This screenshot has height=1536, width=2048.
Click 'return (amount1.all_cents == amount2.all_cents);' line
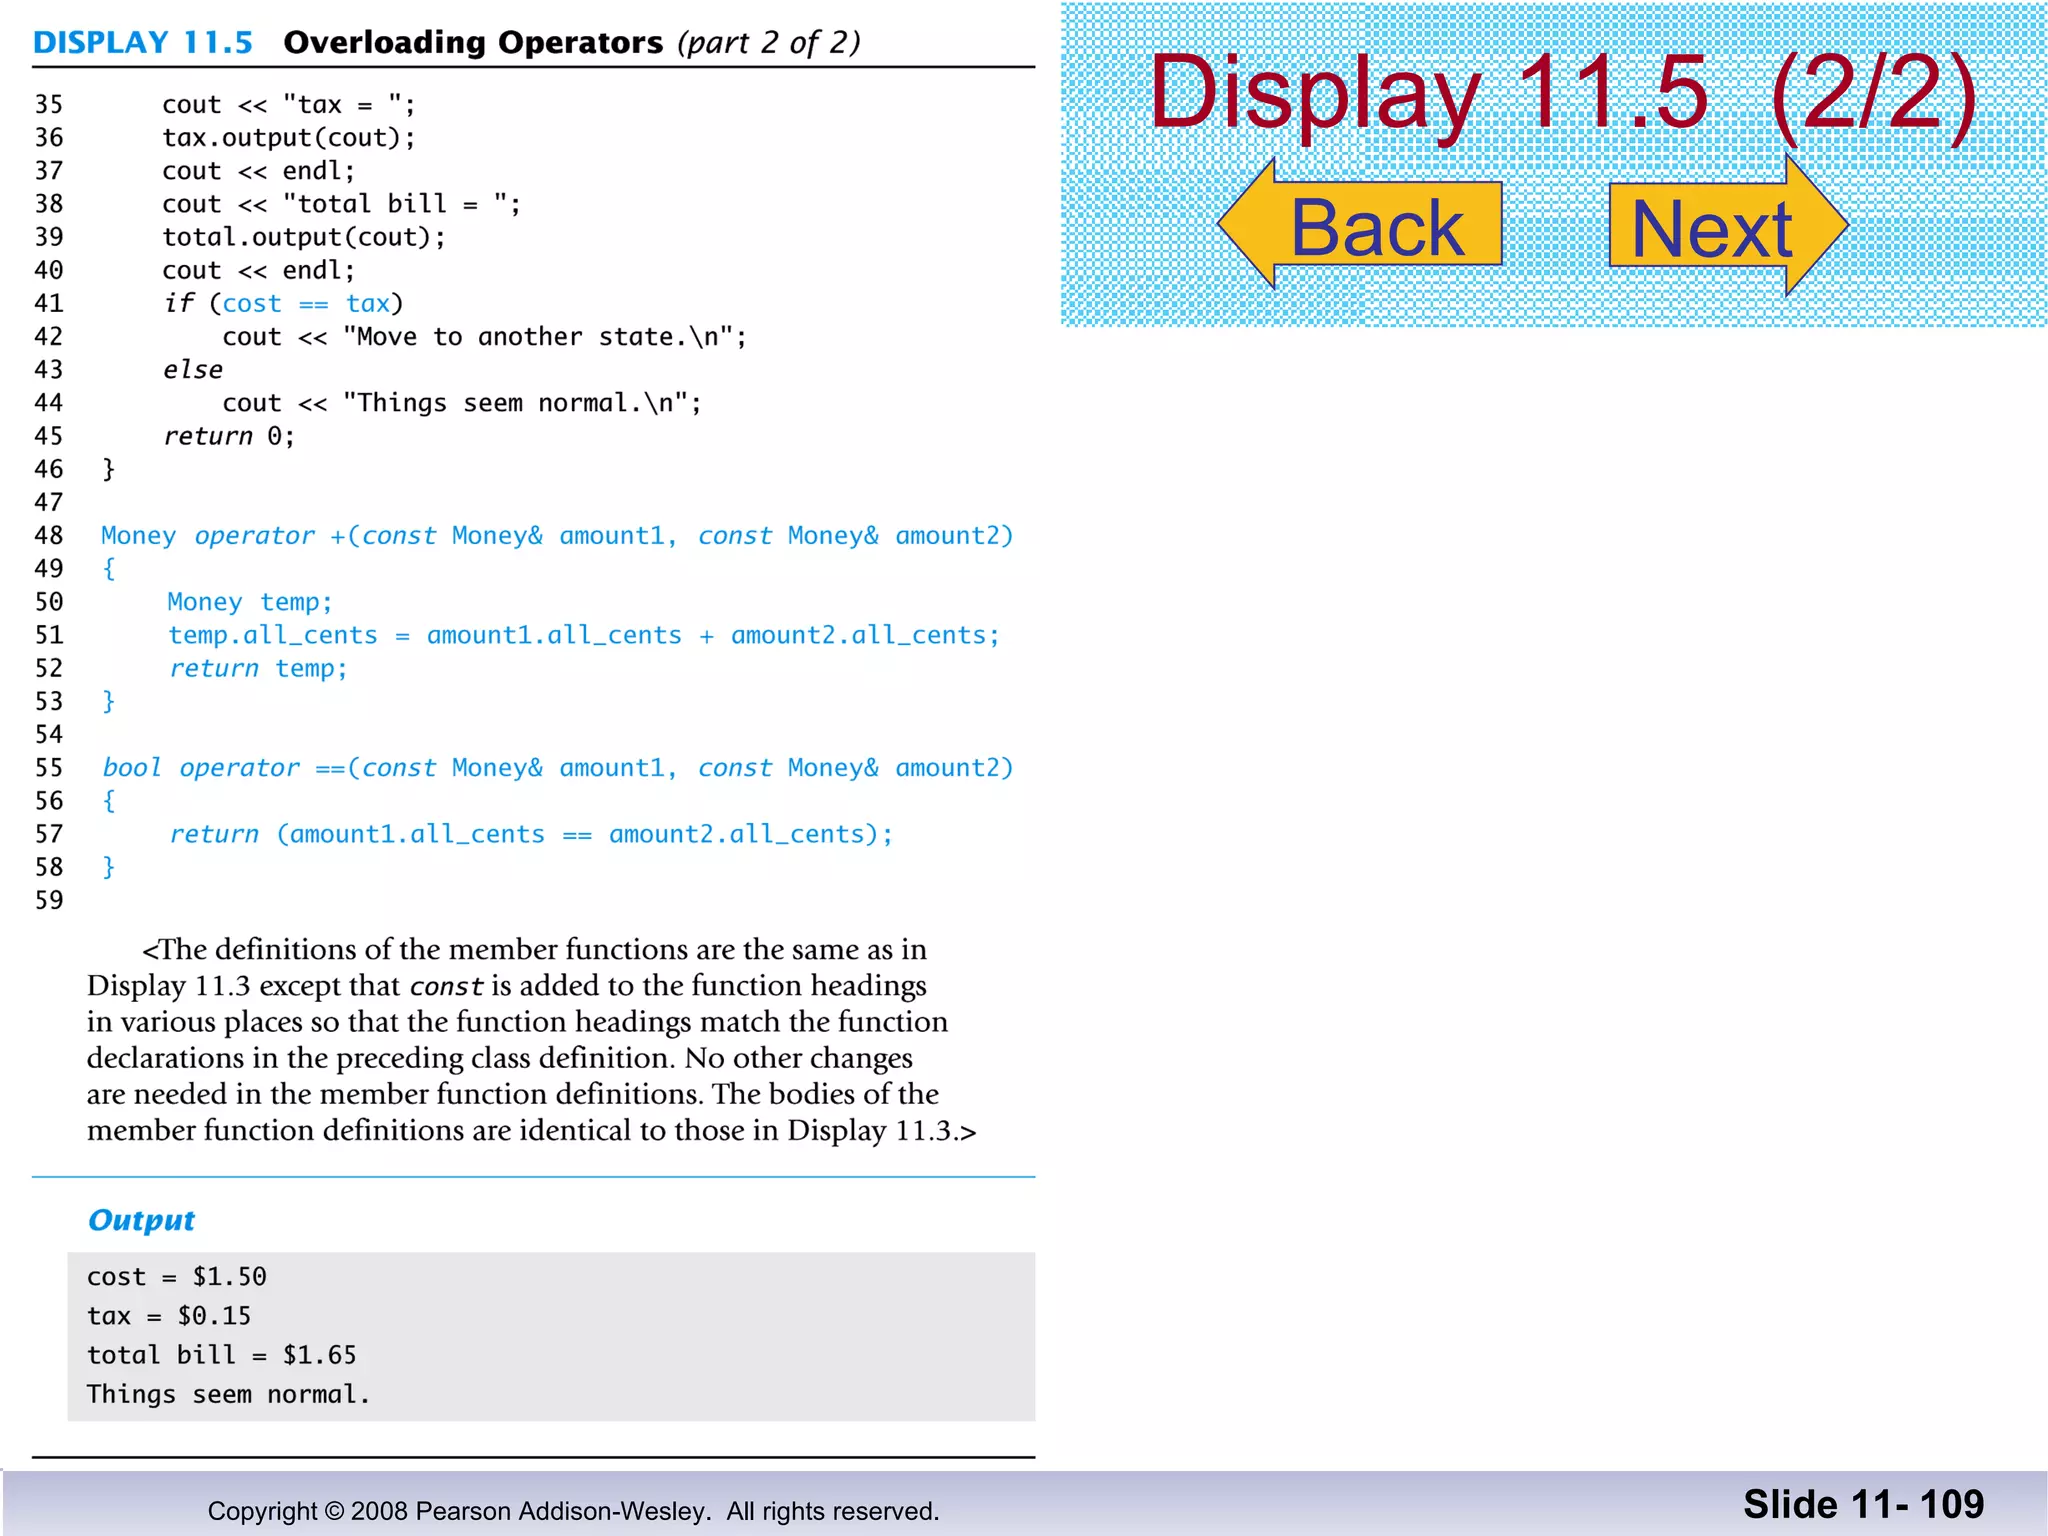pyautogui.click(x=530, y=834)
